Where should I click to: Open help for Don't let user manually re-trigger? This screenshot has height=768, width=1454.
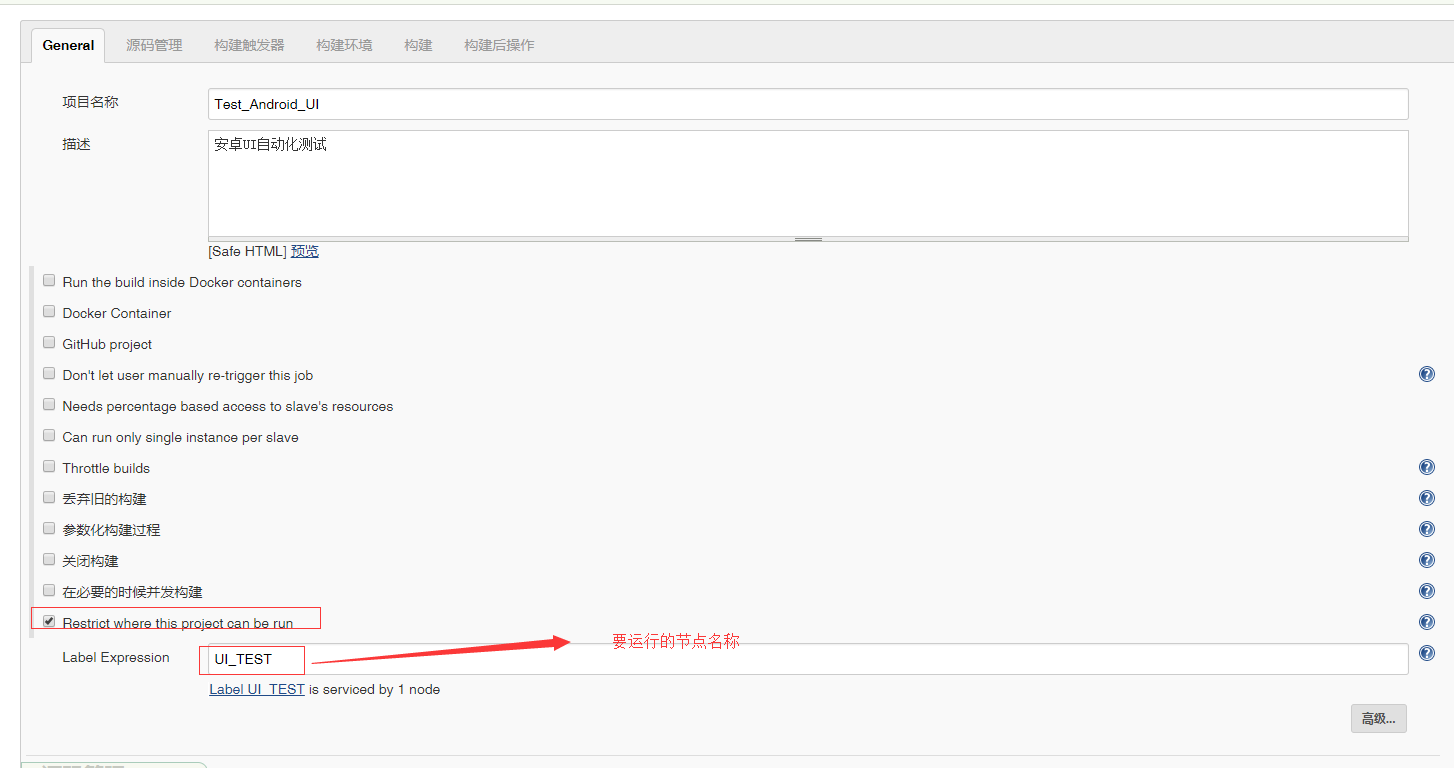(1427, 373)
